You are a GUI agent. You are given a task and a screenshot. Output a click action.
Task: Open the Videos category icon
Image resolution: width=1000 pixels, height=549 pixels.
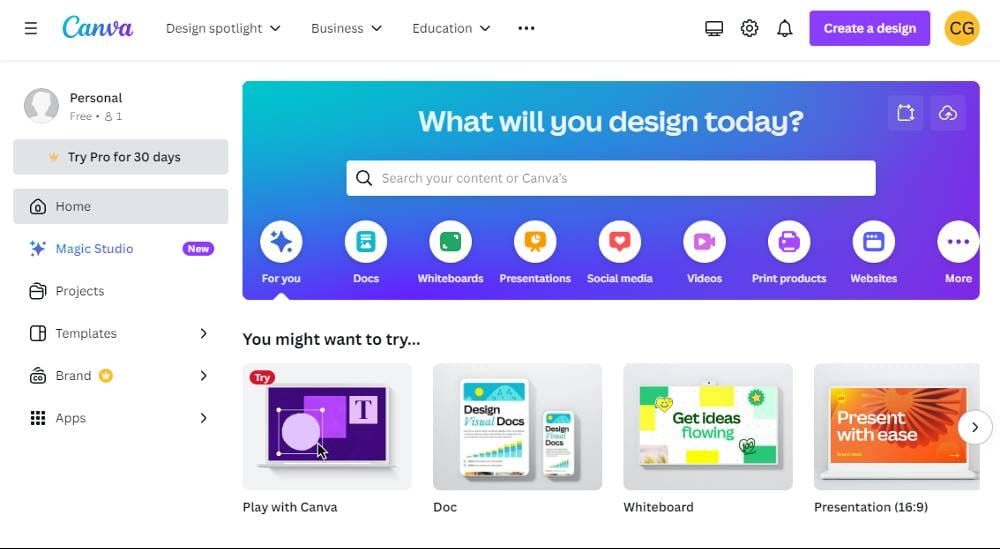704,242
